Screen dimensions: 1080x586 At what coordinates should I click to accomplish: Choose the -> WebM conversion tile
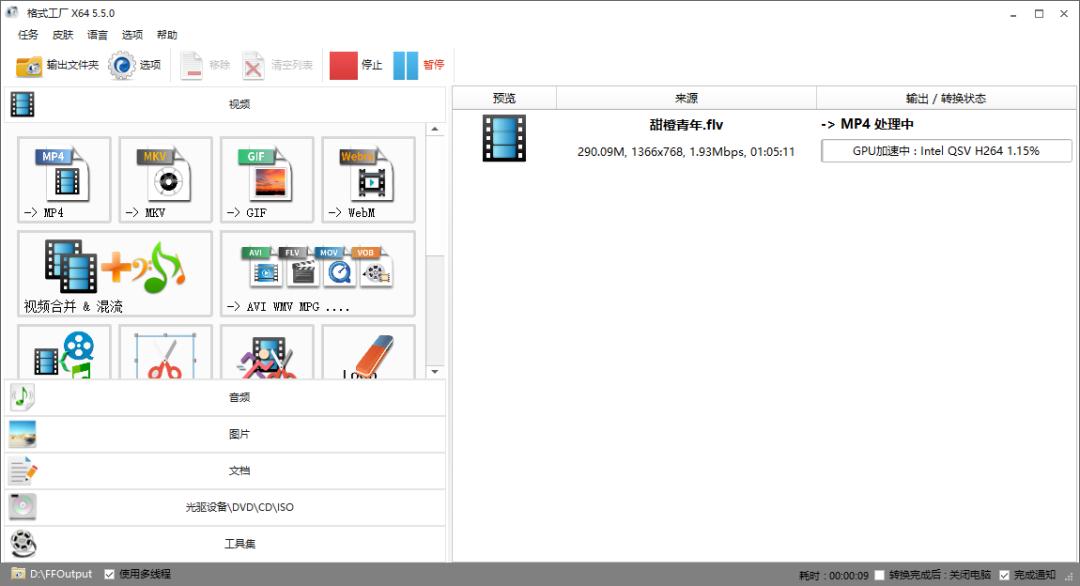pyautogui.click(x=368, y=180)
